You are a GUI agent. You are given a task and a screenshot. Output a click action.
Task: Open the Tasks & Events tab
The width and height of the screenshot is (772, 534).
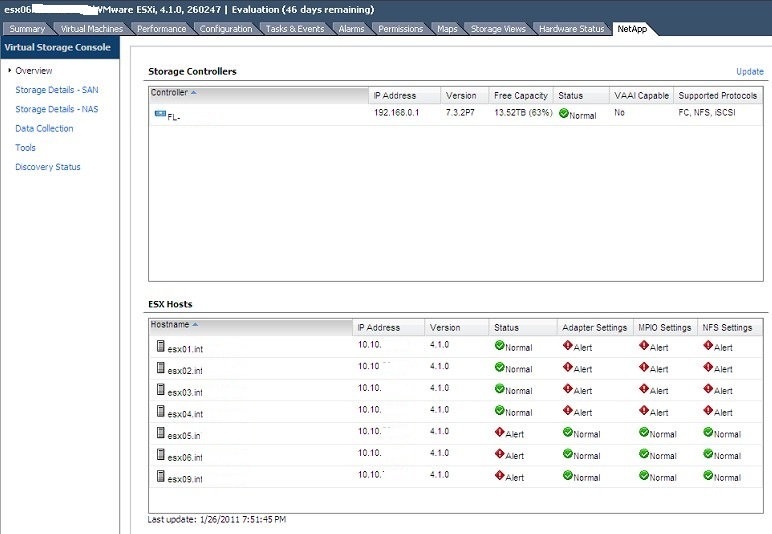pos(295,29)
